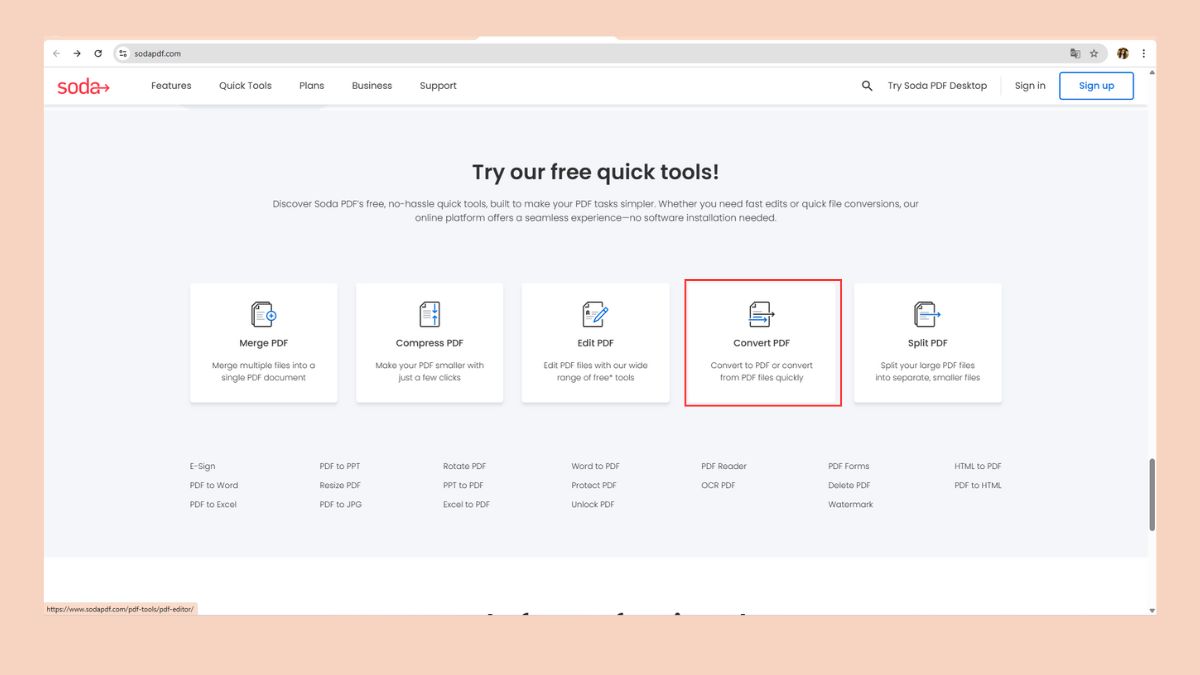Viewport: 1200px width, 675px height.
Task: Click site information icon in address bar
Action: (x=123, y=54)
